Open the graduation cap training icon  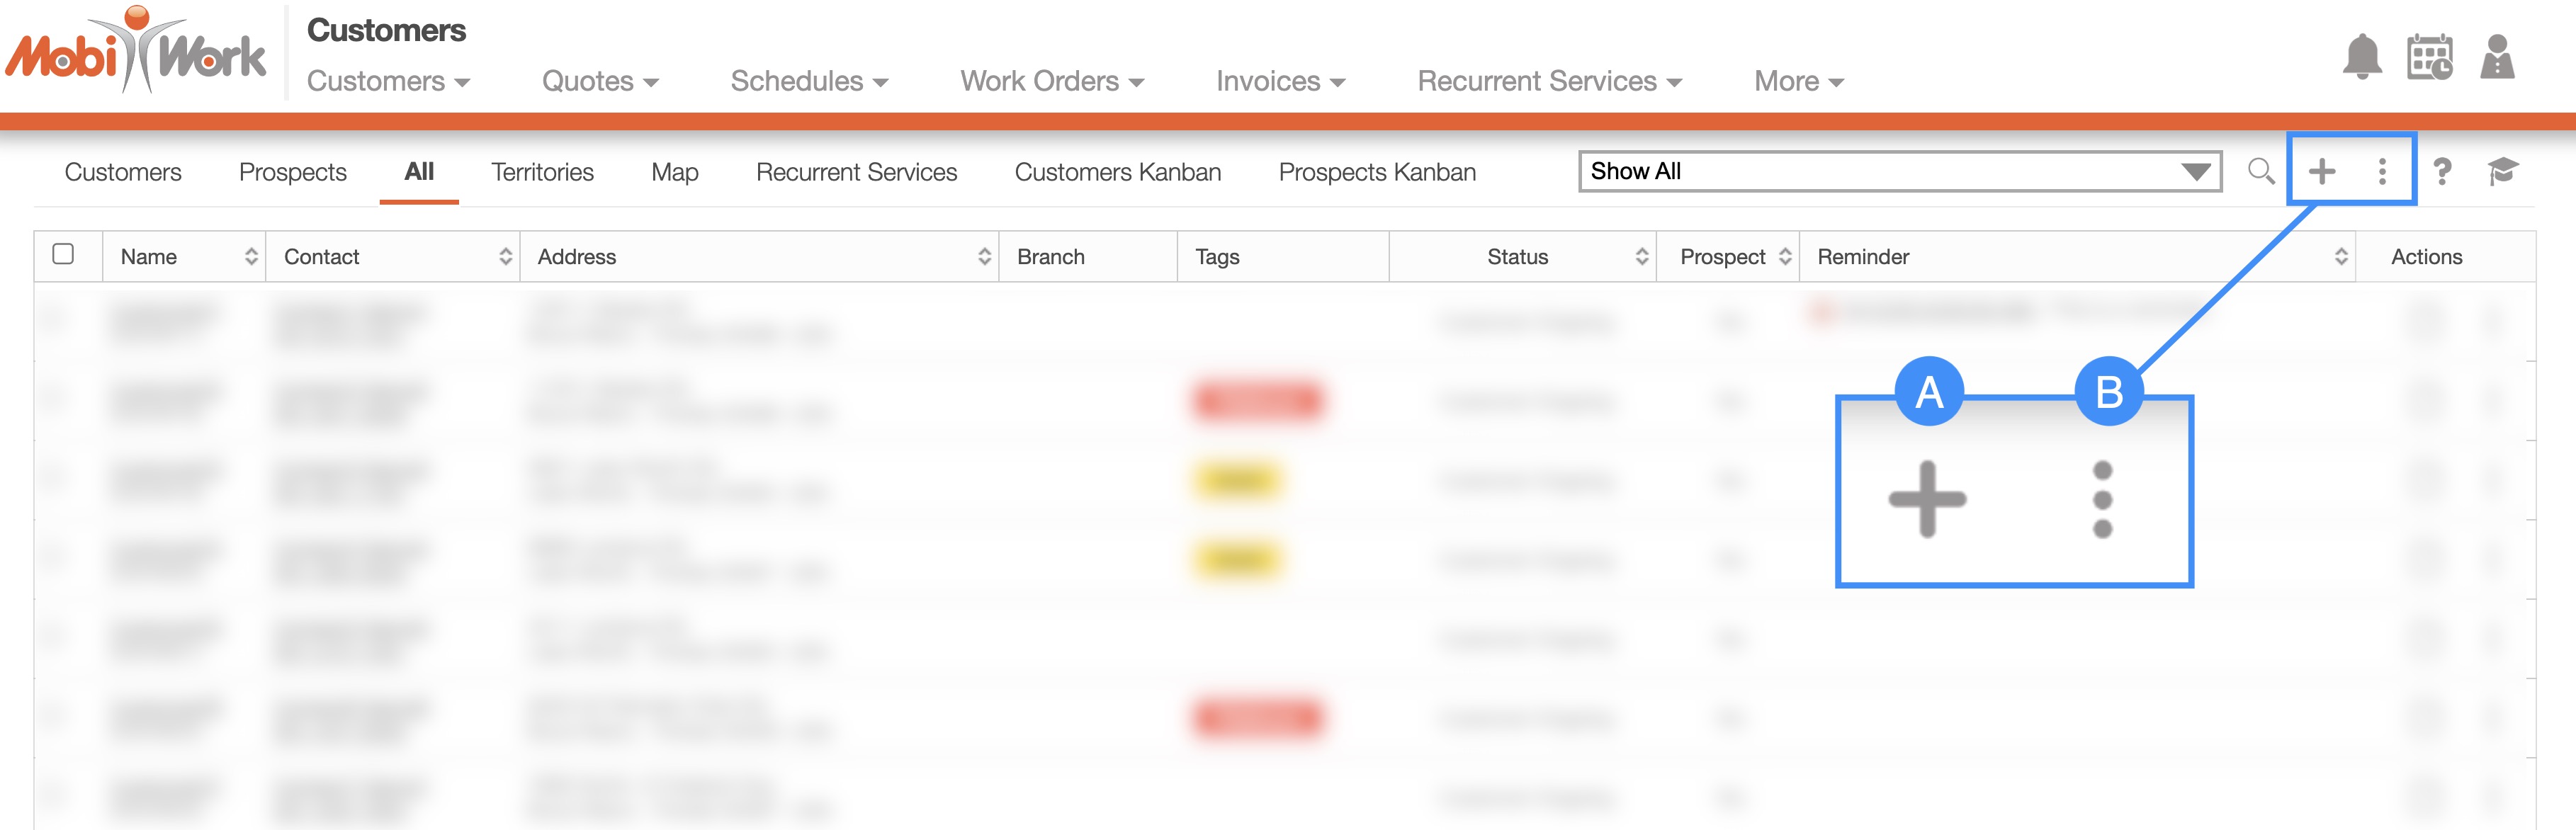coord(2502,171)
